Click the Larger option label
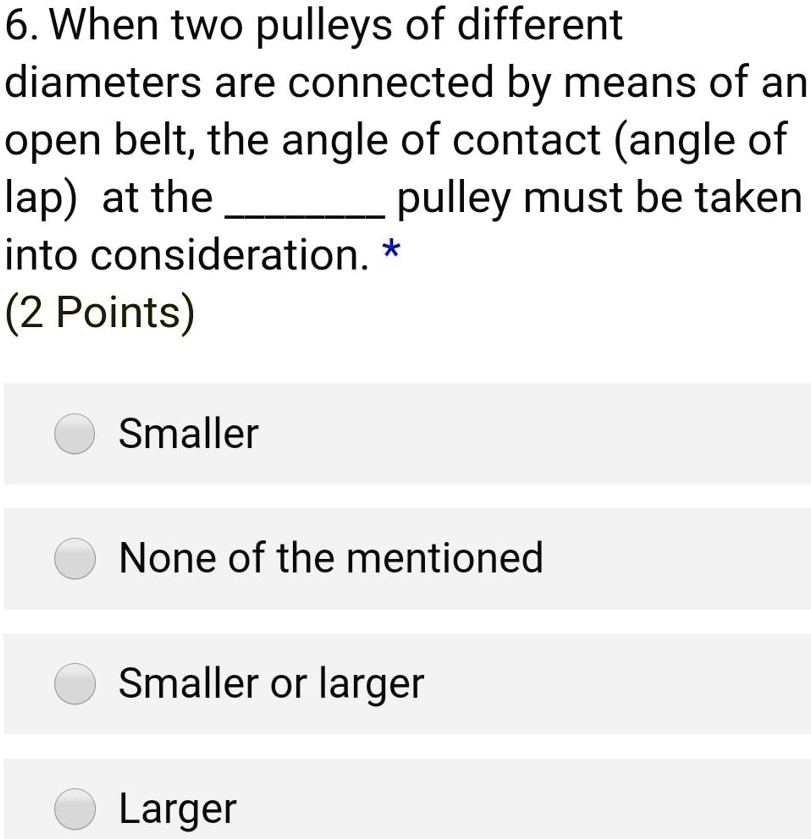The width and height of the screenshot is (811, 839). [x=176, y=809]
